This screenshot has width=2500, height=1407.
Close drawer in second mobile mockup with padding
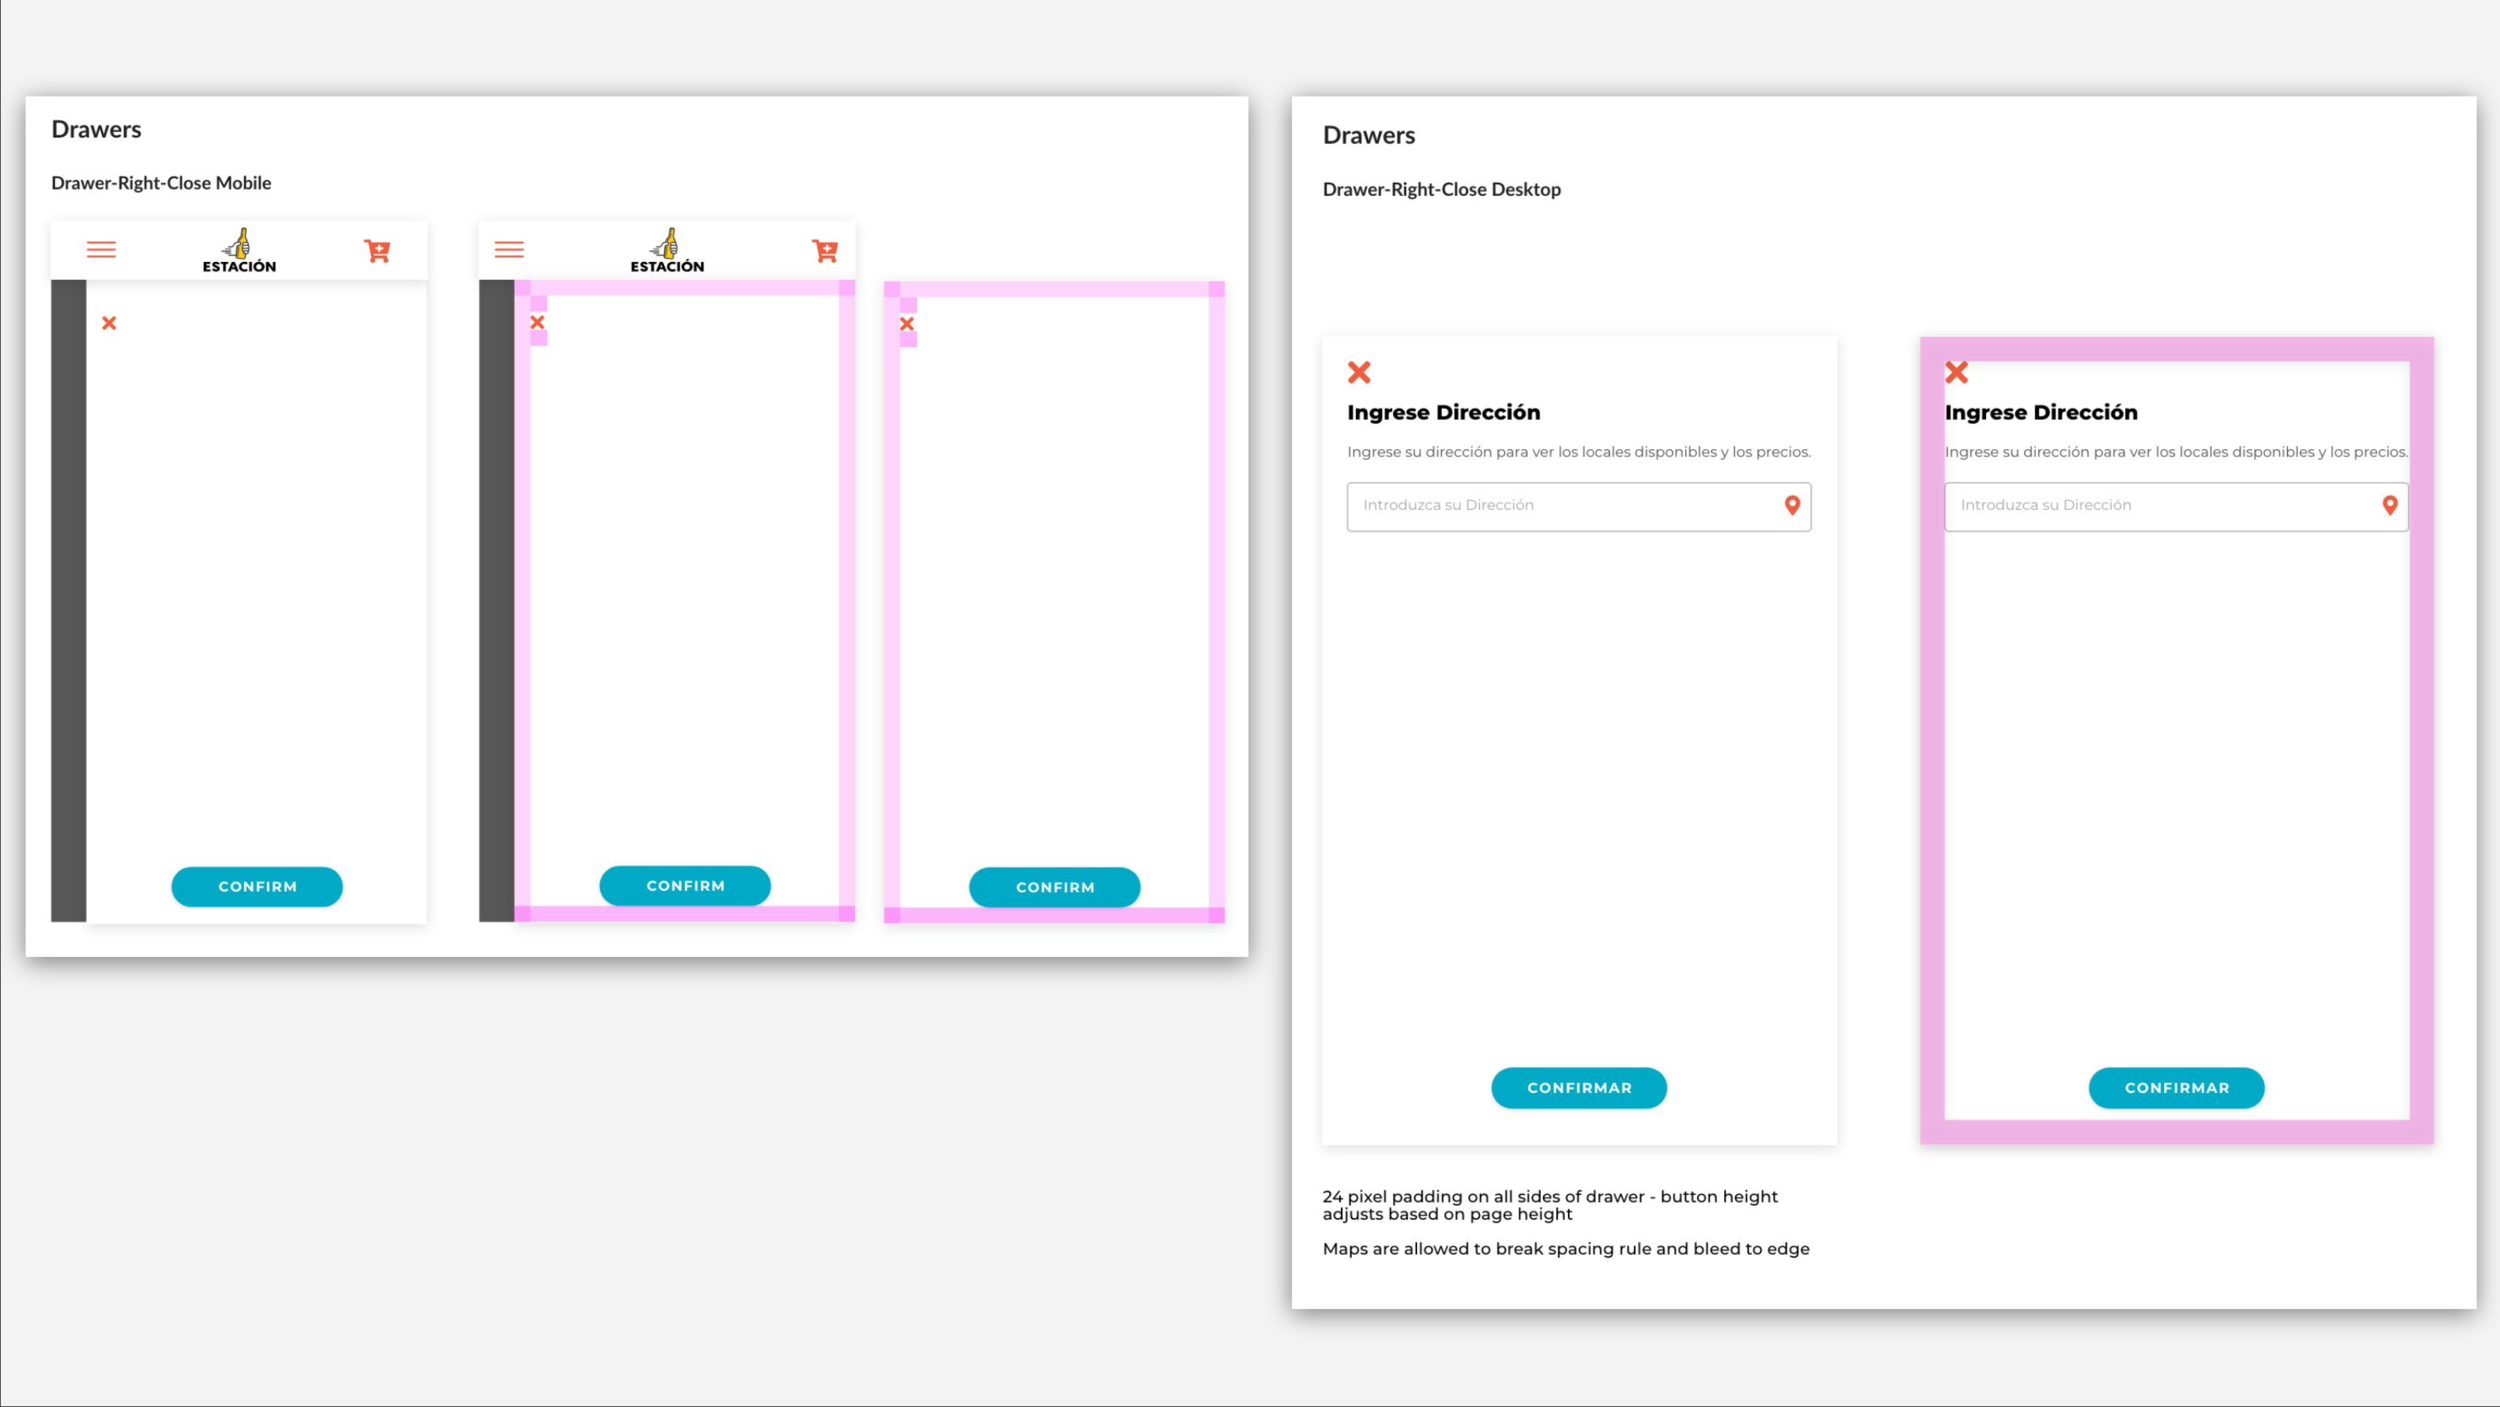pyautogui.click(x=537, y=323)
